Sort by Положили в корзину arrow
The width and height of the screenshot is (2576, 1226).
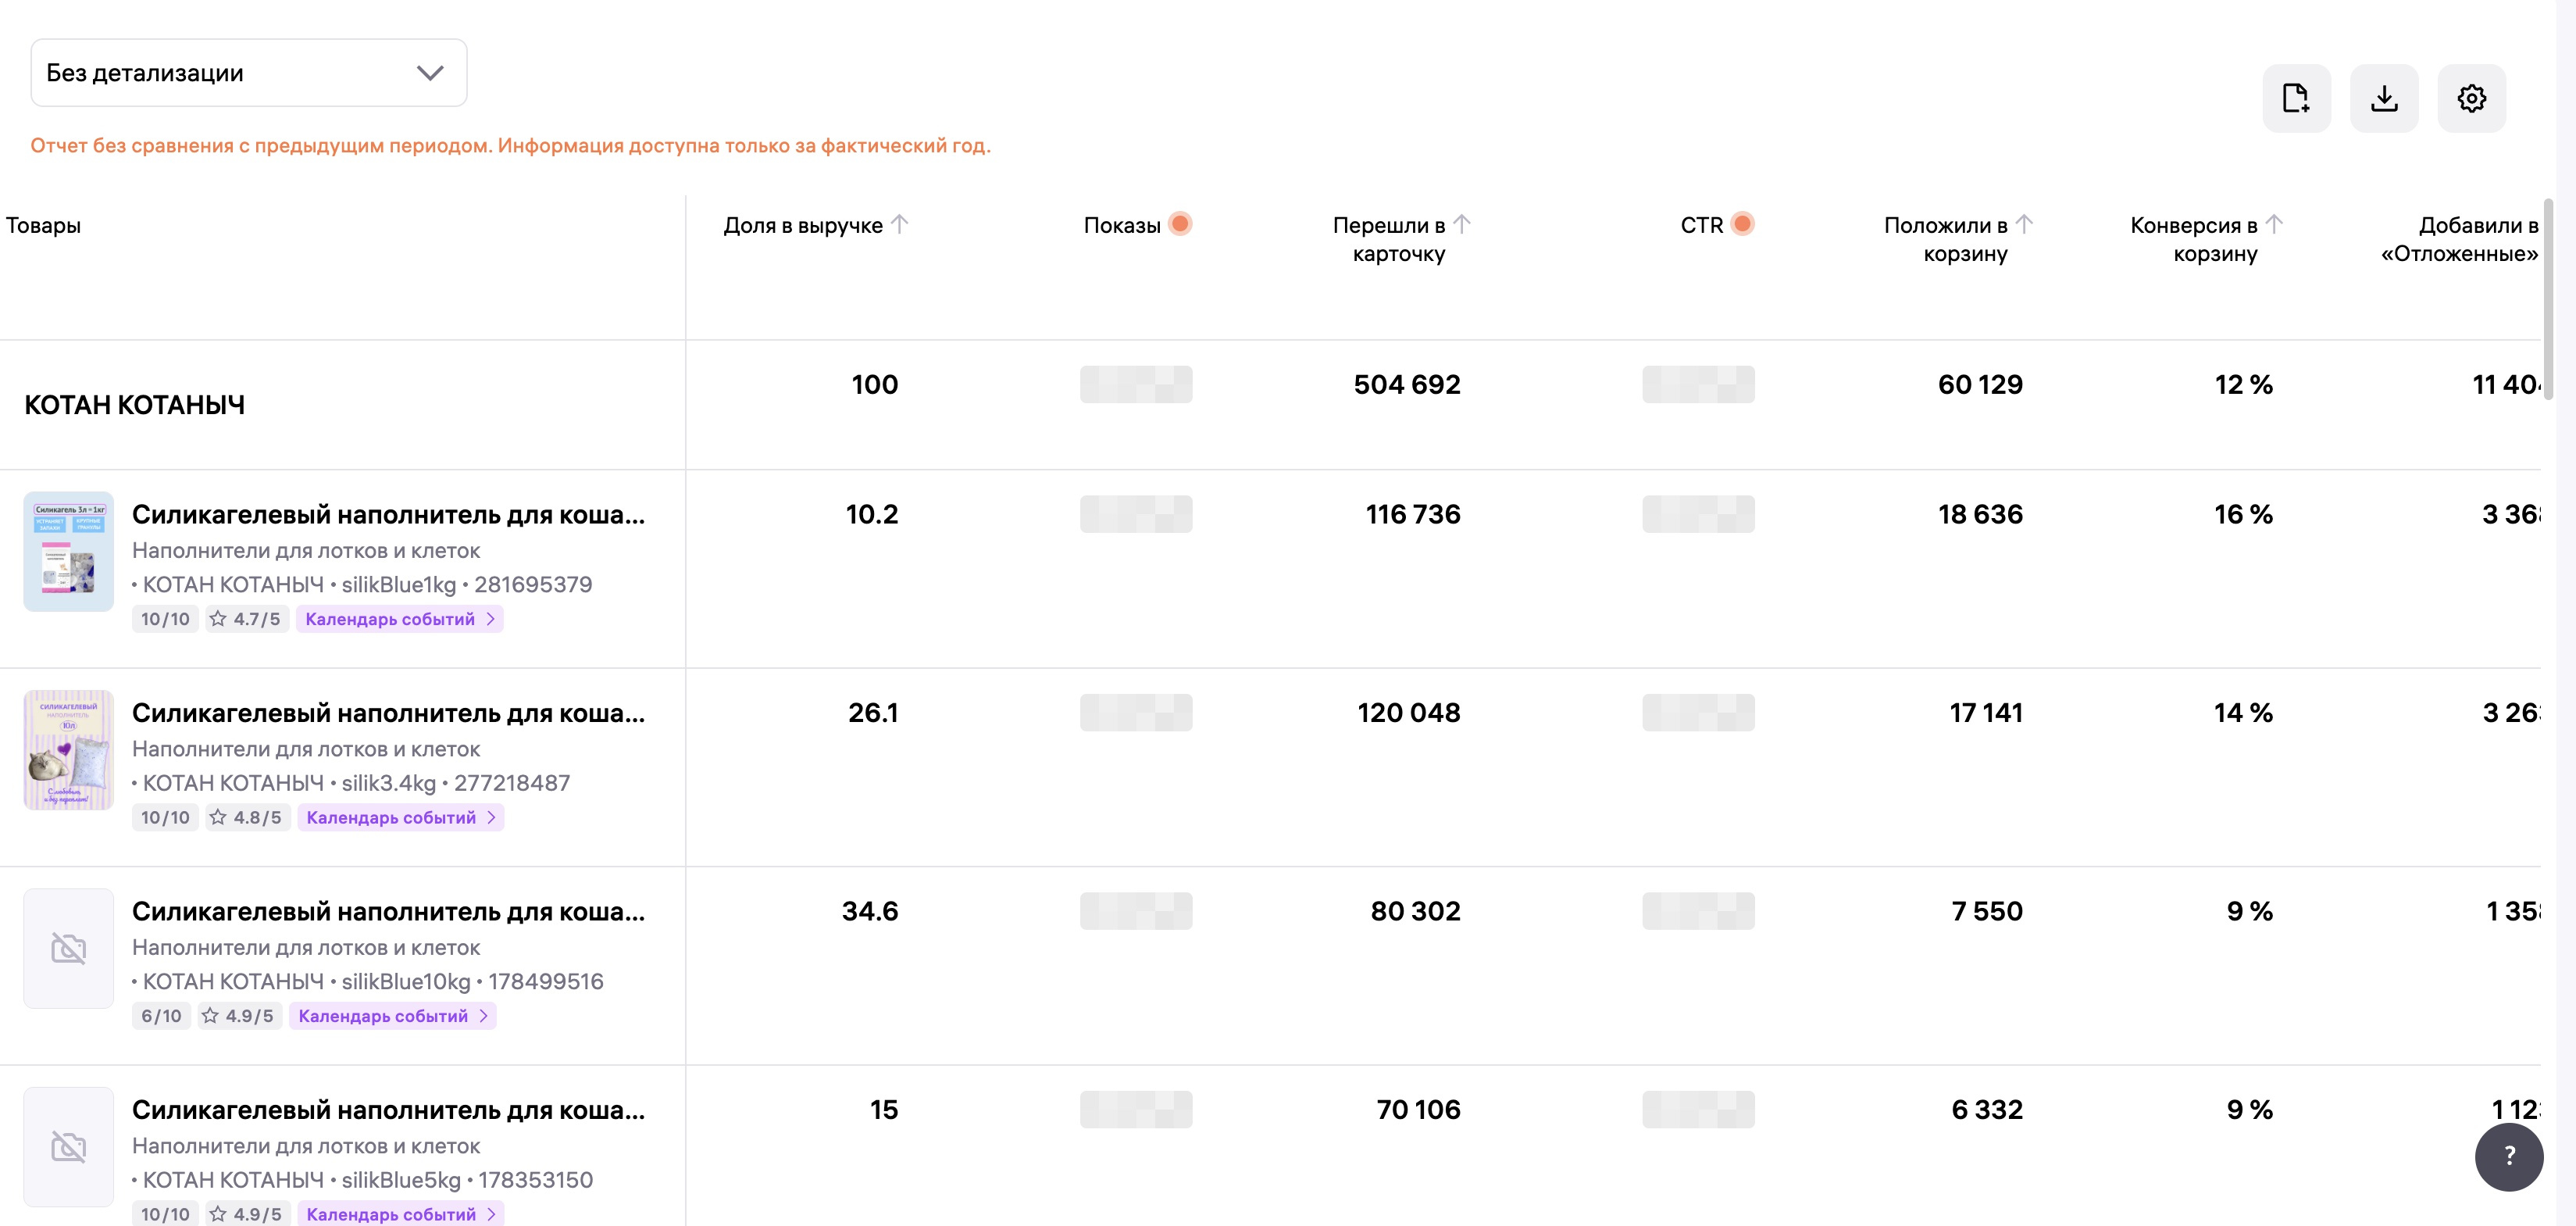point(2024,224)
